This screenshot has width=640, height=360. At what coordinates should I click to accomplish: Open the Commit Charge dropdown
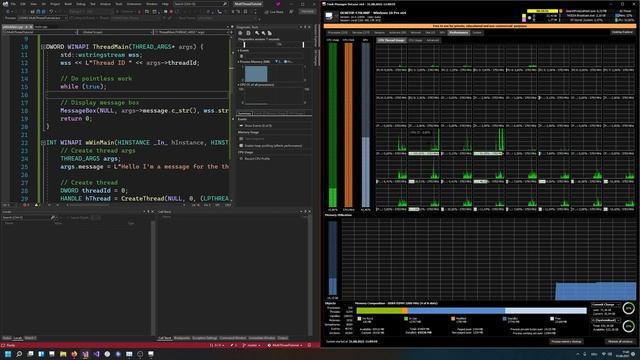click(x=606, y=305)
